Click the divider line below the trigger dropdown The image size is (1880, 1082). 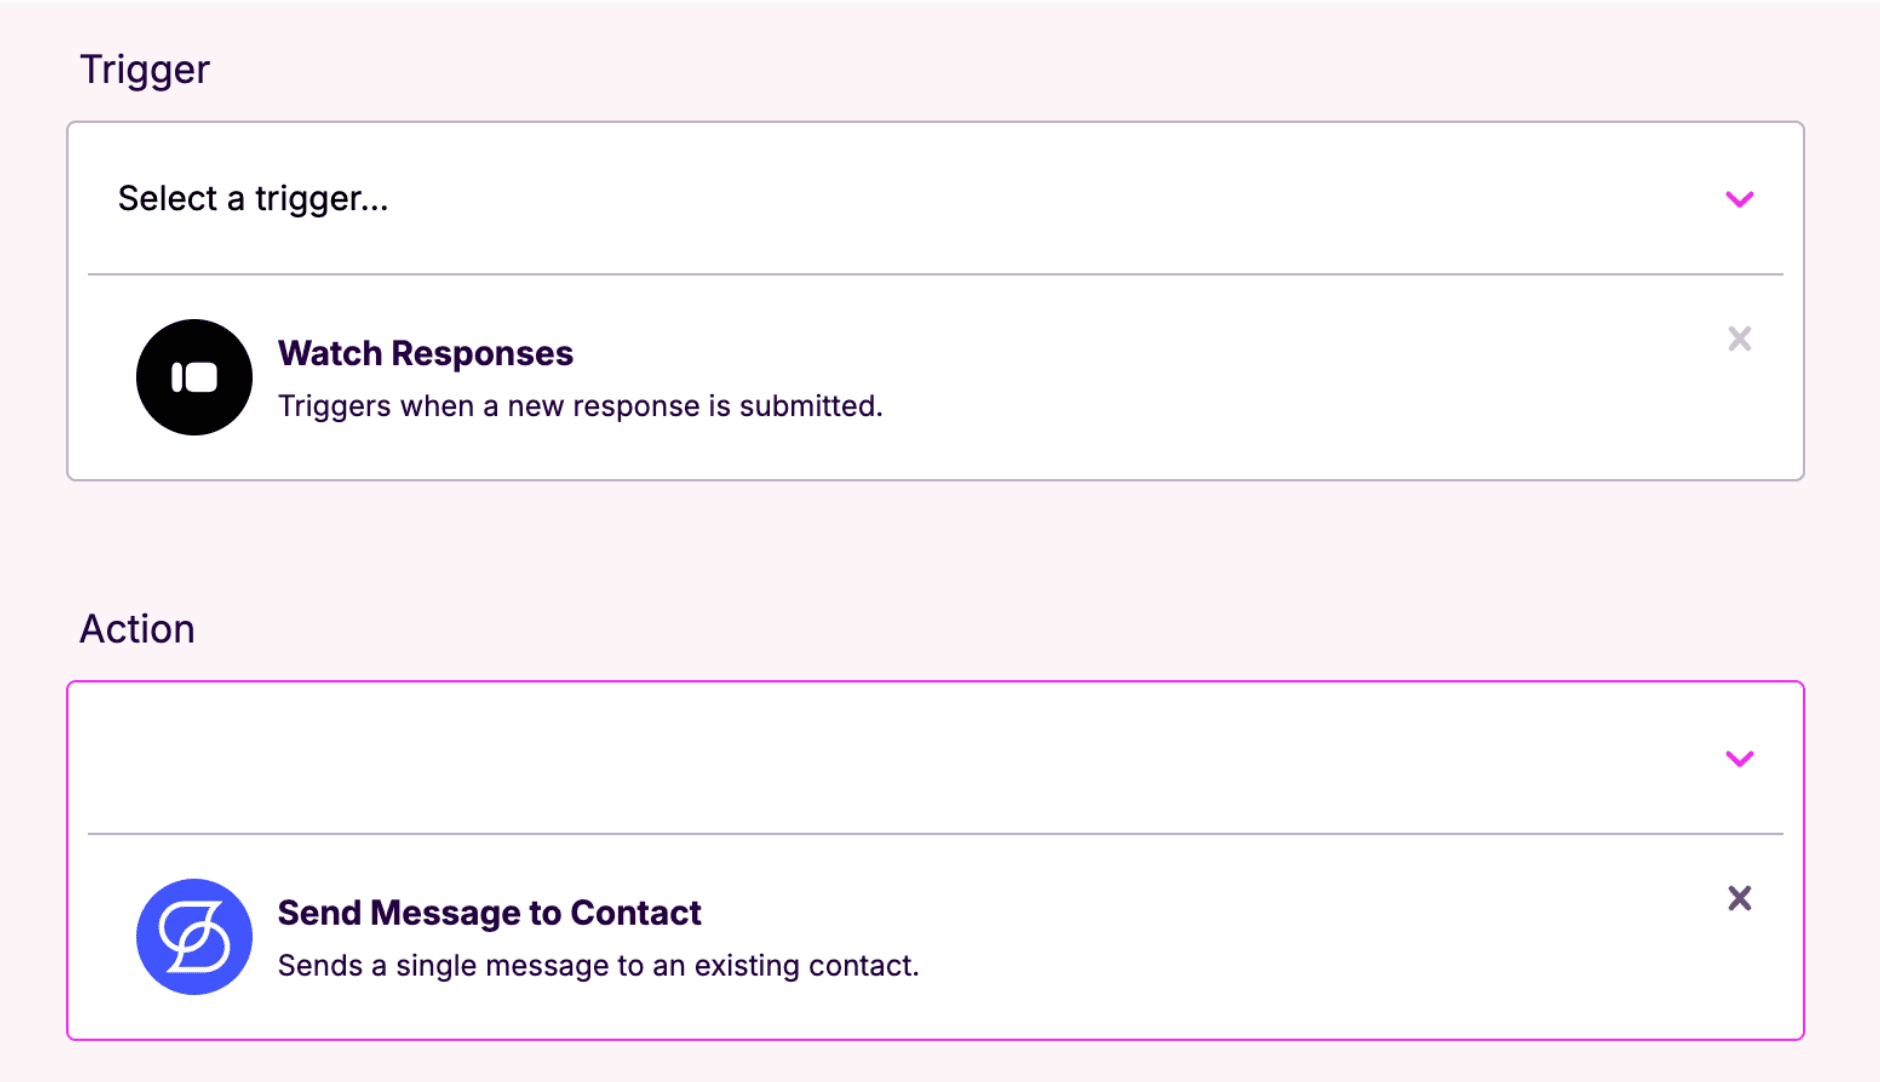pos(935,274)
